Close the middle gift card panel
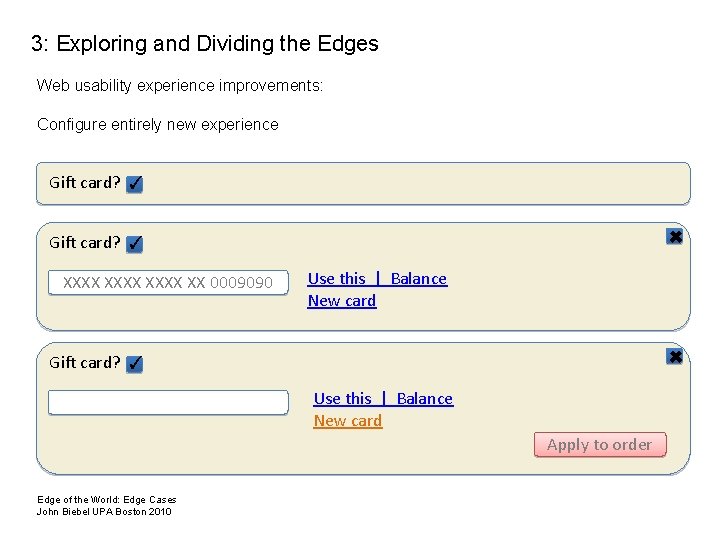This screenshot has height=540, width=720. click(x=675, y=237)
